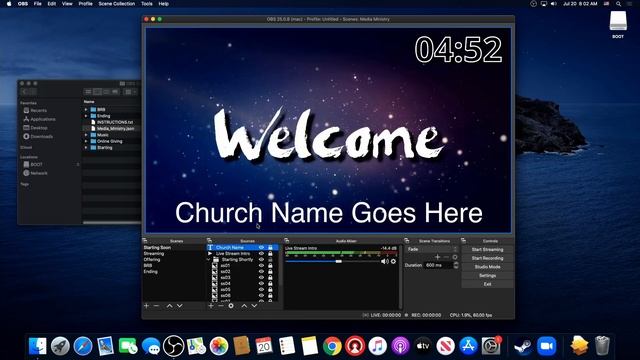Image resolution: width=640 pixels, height=360 pixels.
Task: Toggle visibility of ss01 source
Action: click(x=262, y=265)
